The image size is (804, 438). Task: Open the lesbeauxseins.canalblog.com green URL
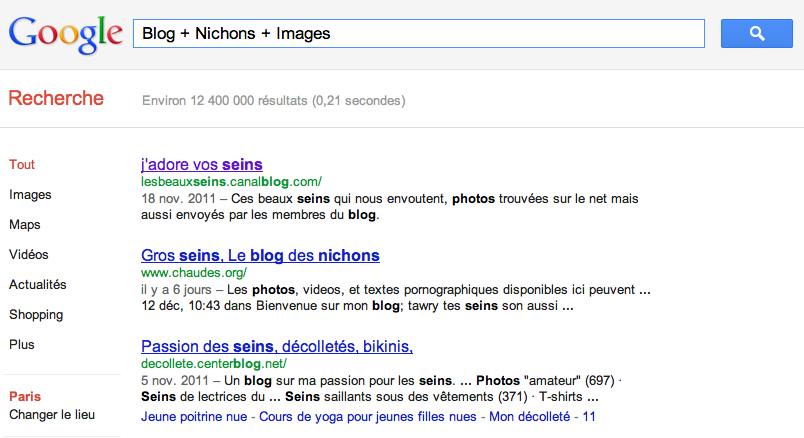pos(231,182)
